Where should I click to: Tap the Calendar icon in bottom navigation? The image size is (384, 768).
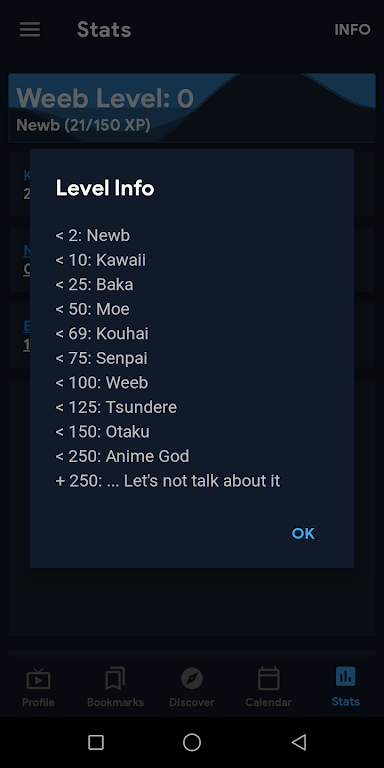[268, 679]
